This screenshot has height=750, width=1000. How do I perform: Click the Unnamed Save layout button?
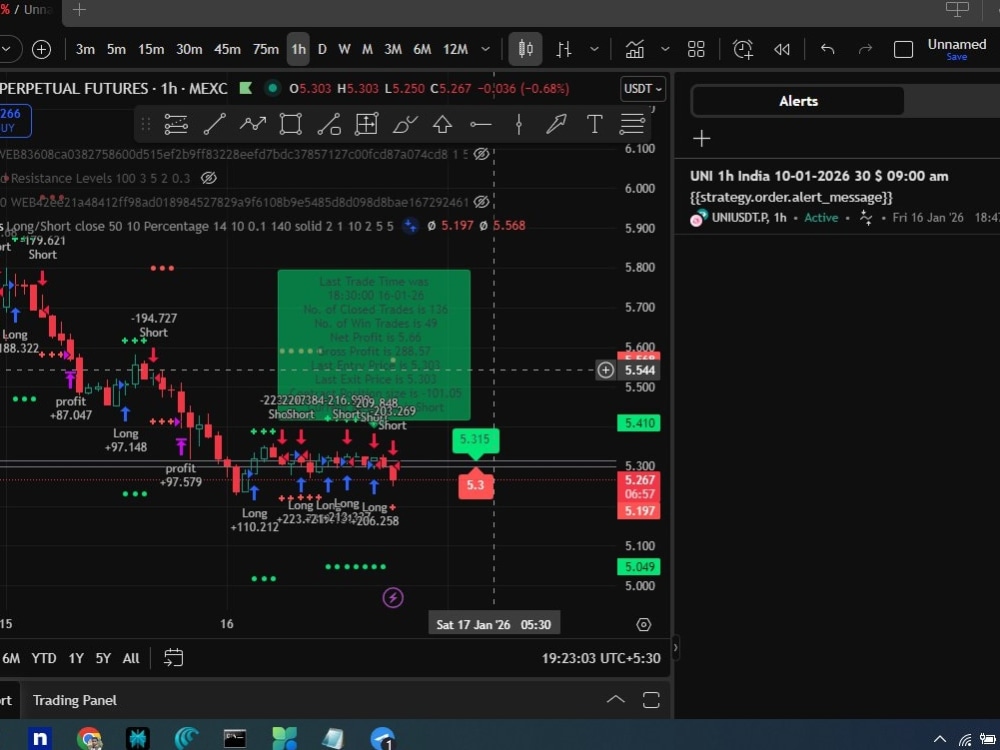tap(957, 49)
